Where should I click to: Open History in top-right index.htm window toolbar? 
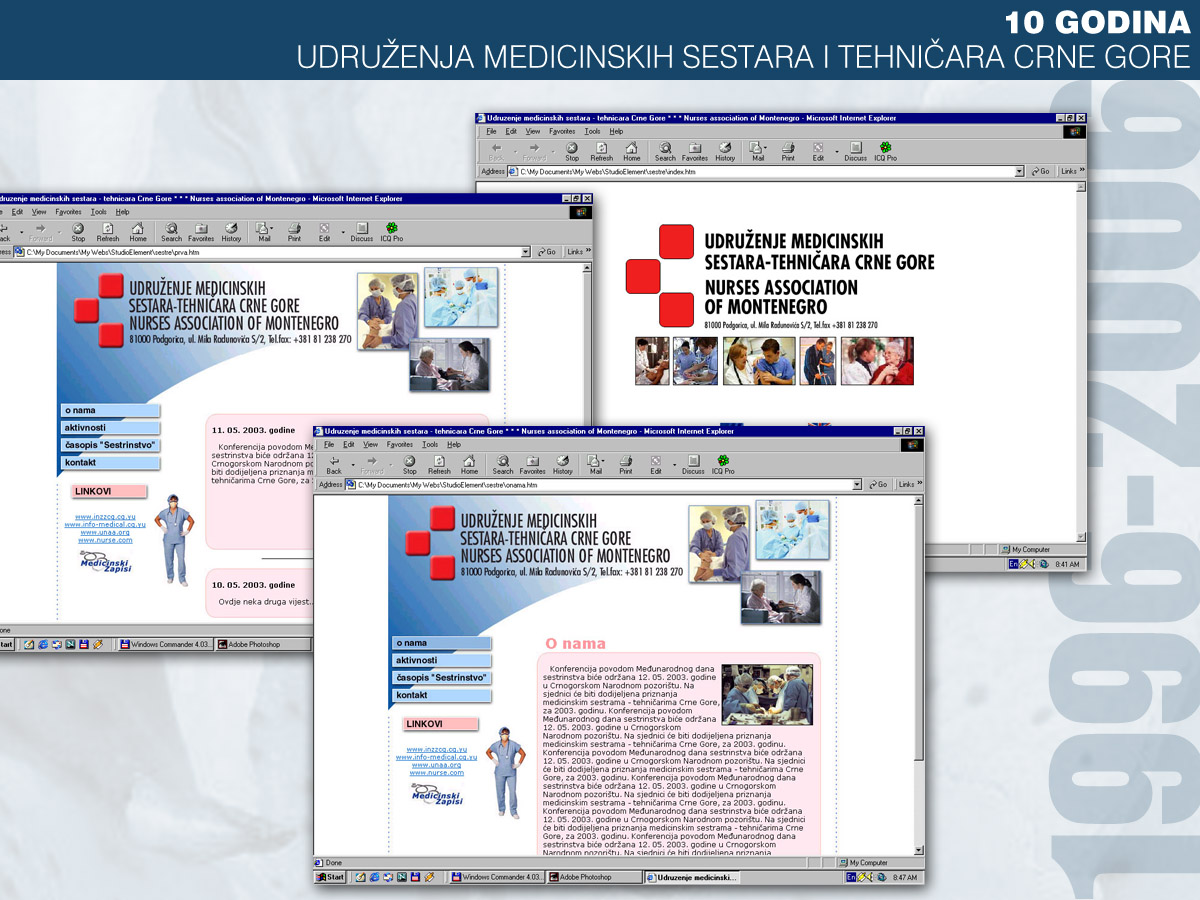(x=725, y=149)
